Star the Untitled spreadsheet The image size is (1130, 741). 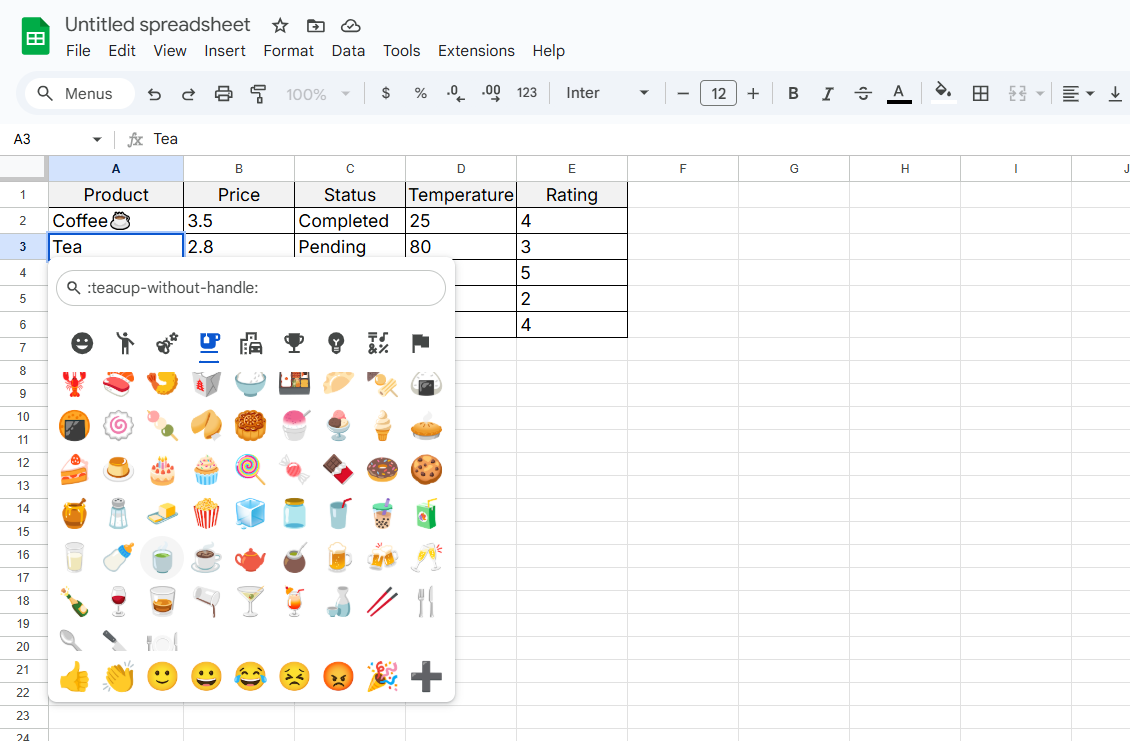(279, 24)
